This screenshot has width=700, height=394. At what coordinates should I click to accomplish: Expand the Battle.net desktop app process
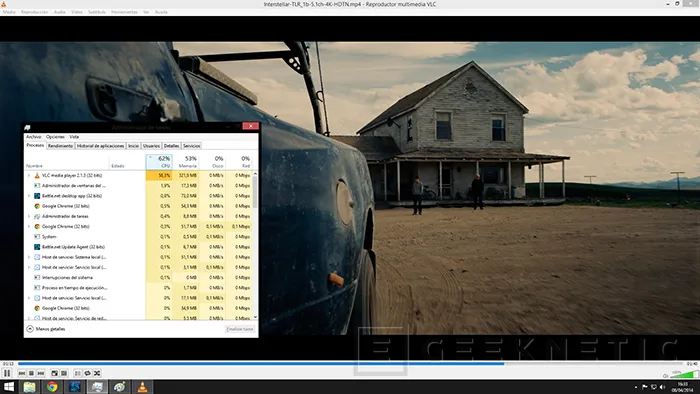coord(29,196)
